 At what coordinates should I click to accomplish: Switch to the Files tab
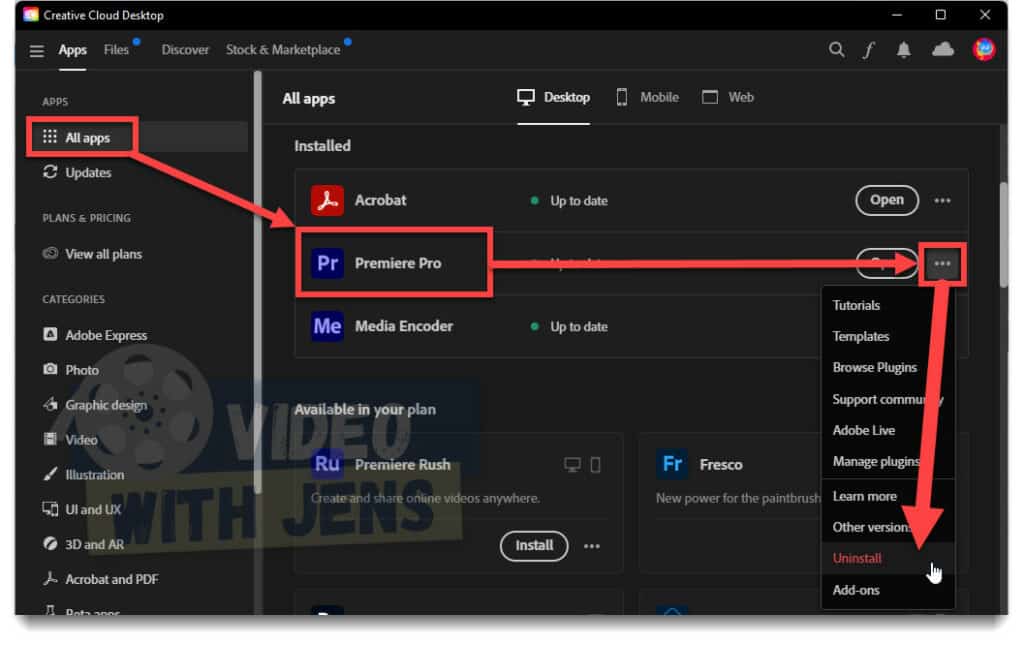coord(116,50)
